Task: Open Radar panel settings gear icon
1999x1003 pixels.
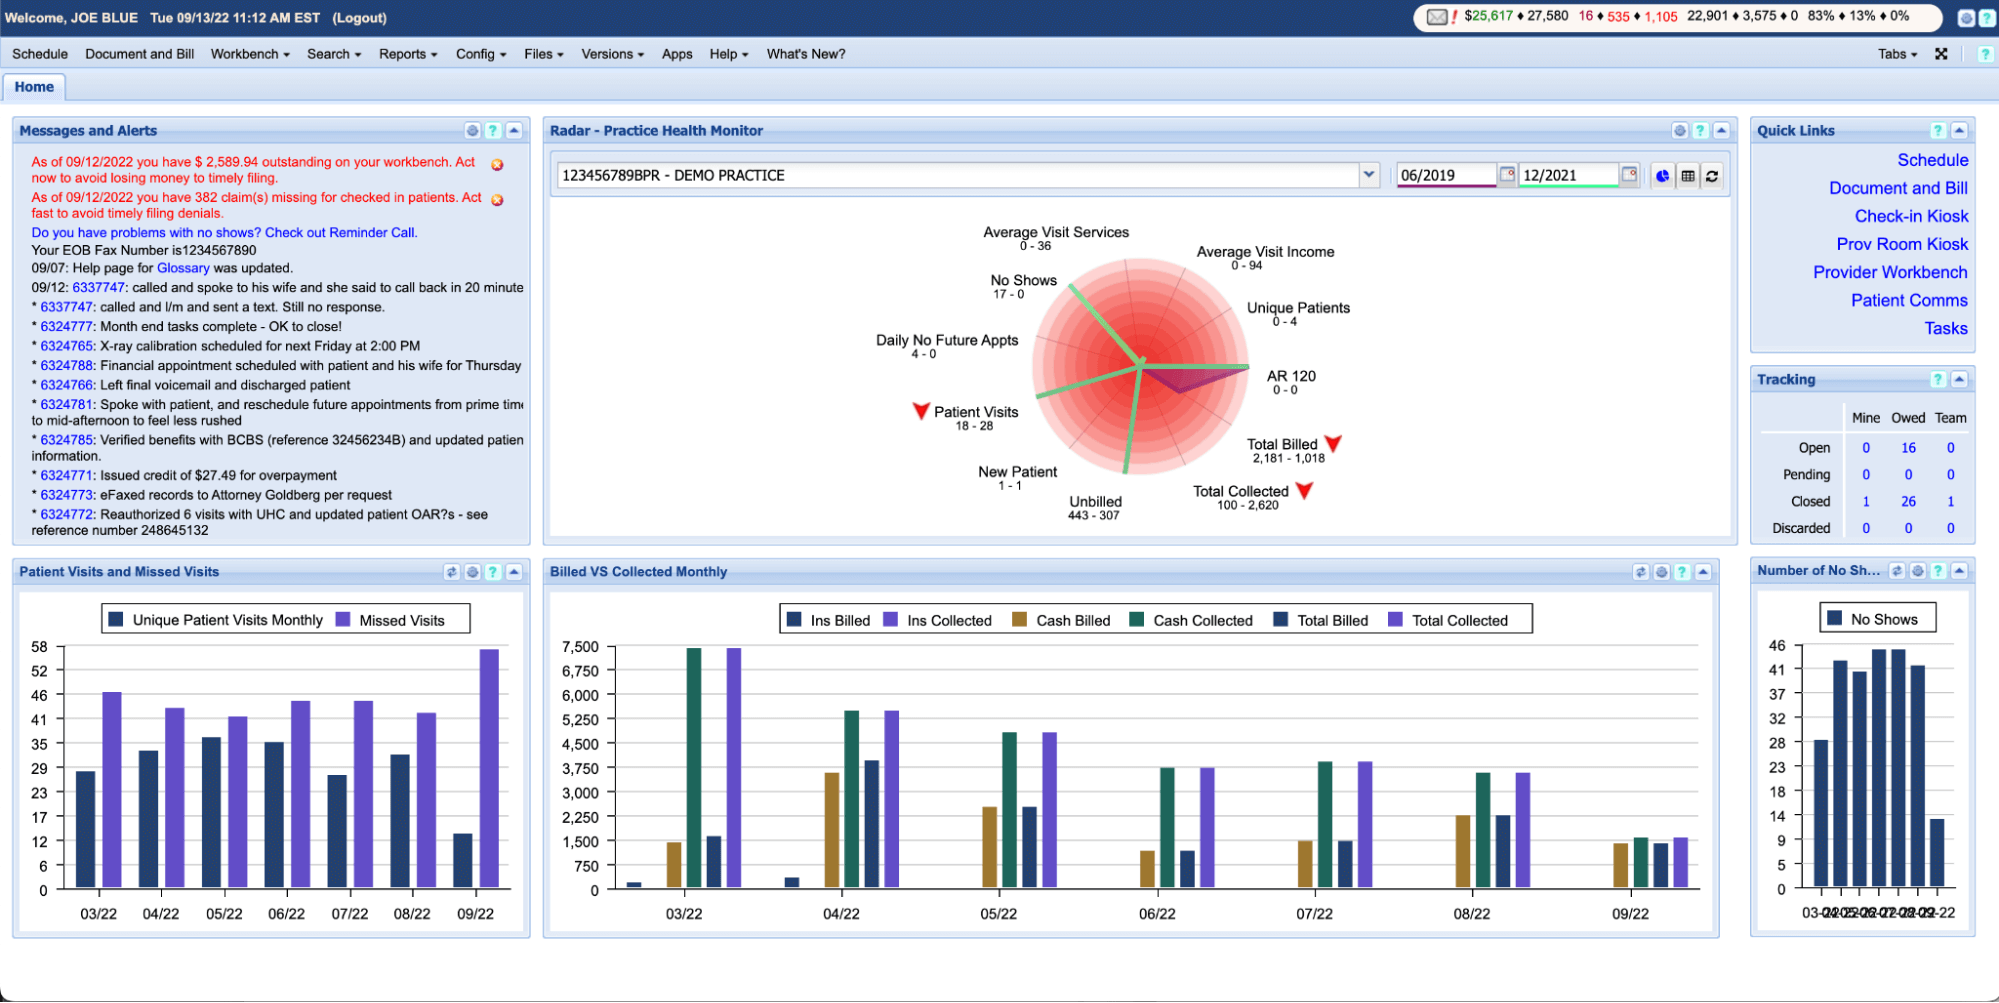Action: click(x=1680, y=131)
